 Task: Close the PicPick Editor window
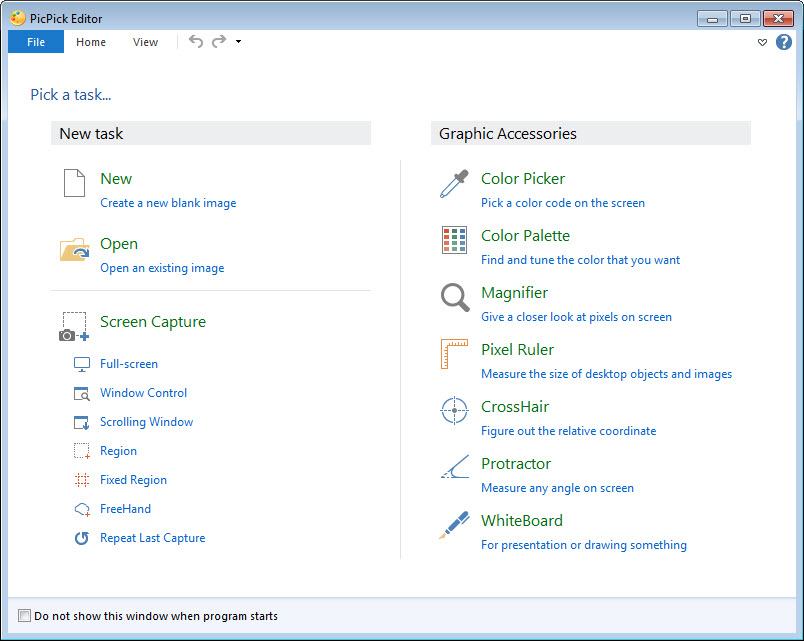(778, 19)
